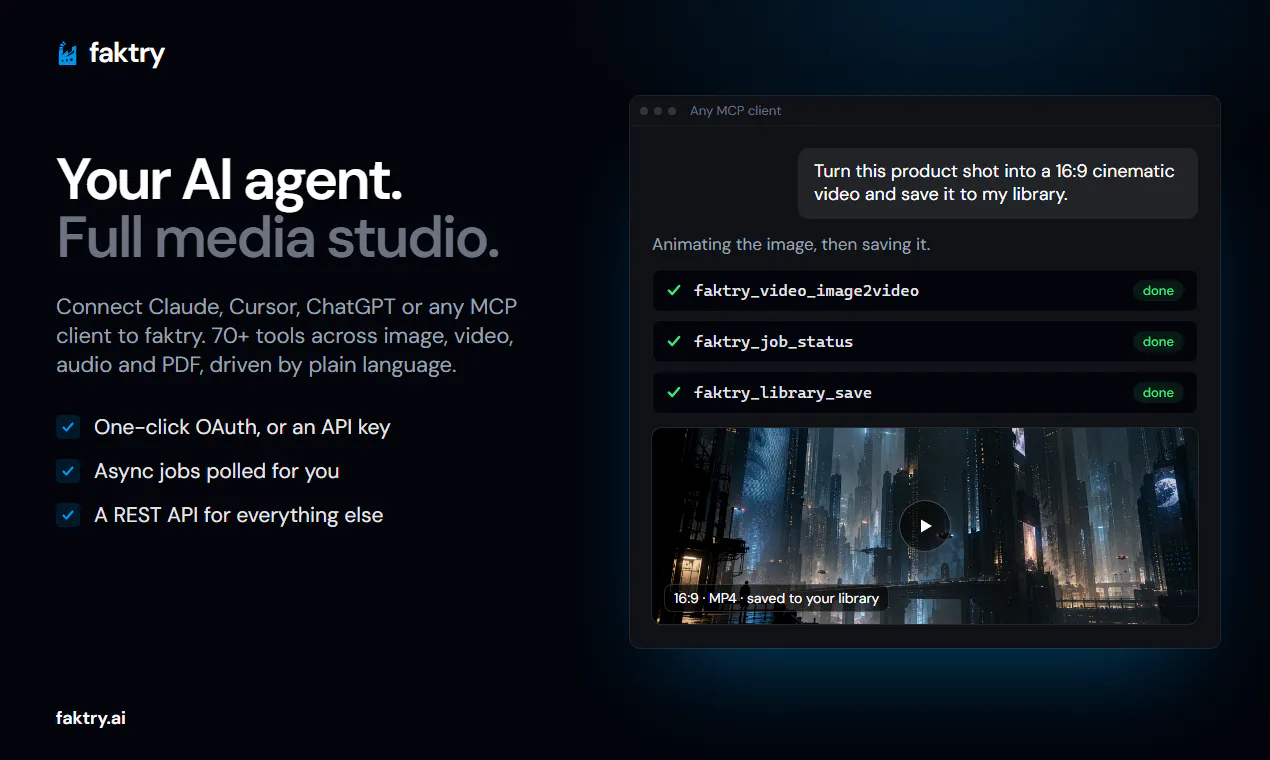Viewport: 1270px width, 760px height.
Task: Click Animating the image, then saving it text
Action: [791, 244]
